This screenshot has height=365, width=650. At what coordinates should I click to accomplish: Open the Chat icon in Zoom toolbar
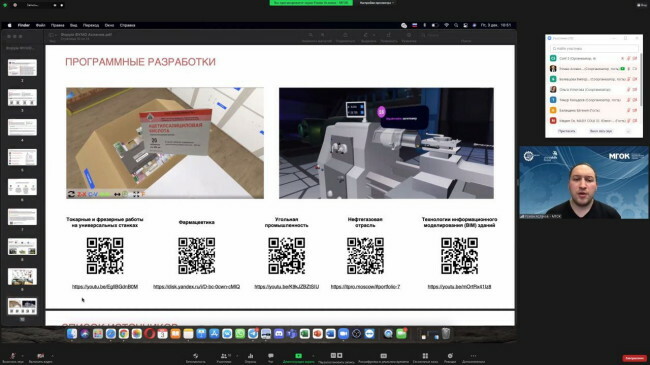pyautogui.click(x=271, y=356)
